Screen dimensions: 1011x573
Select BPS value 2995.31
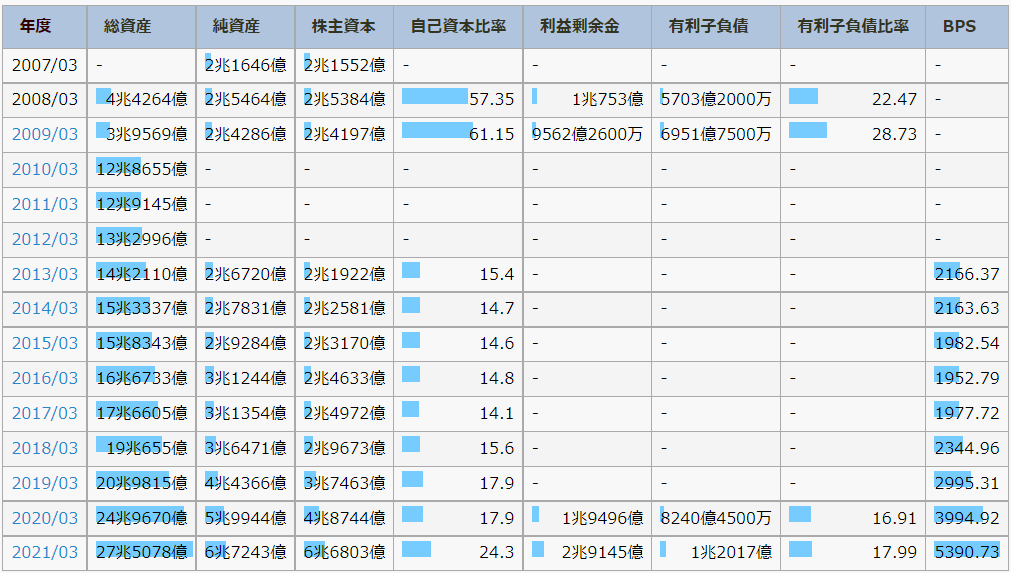967,483
